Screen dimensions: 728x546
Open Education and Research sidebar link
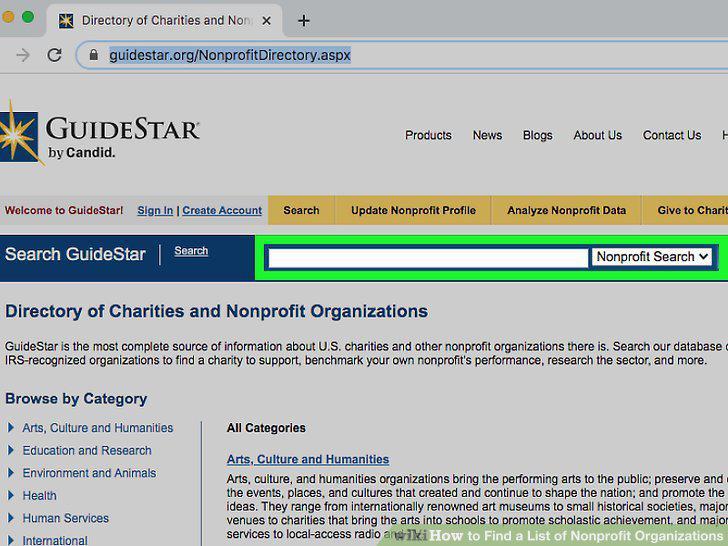tap(87, 450)
